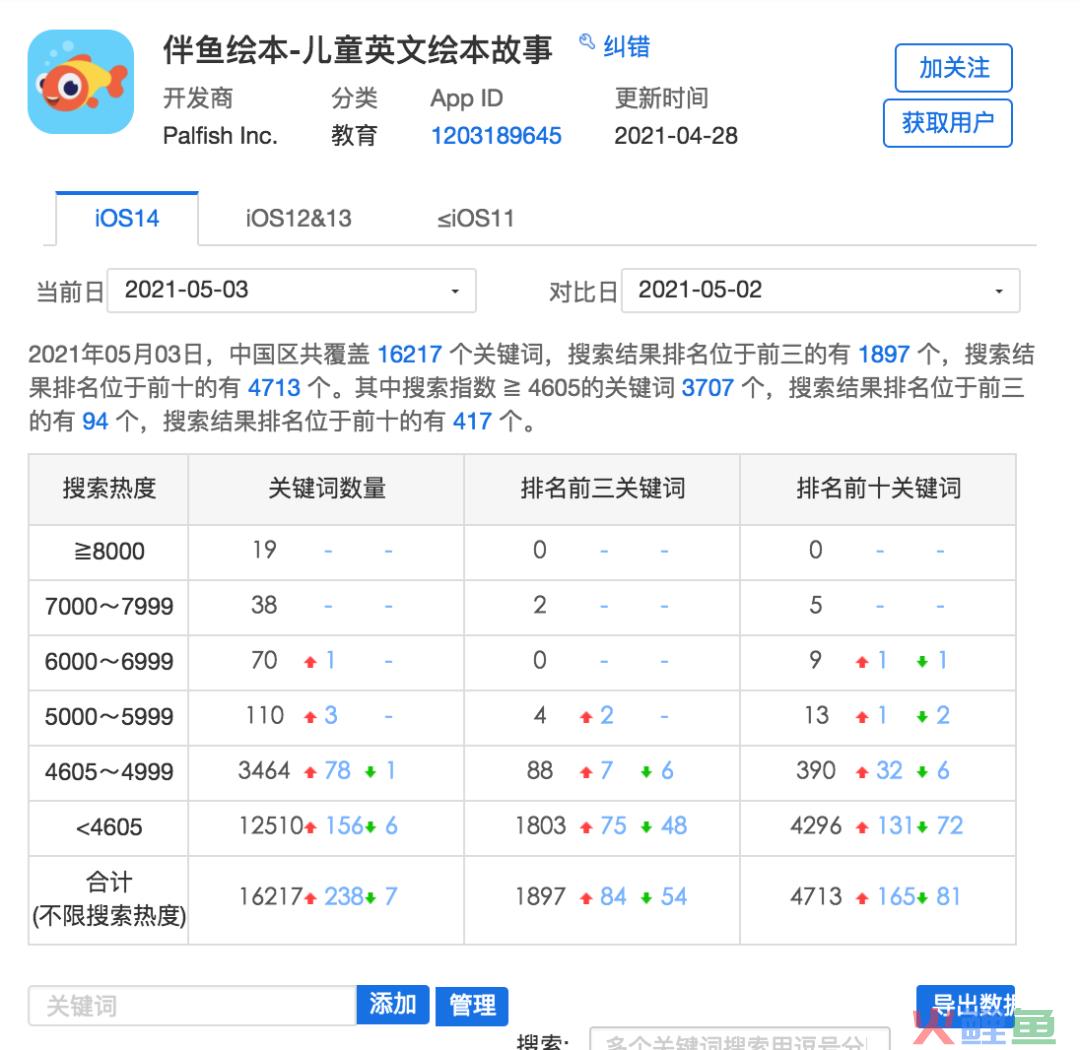Open App ID 1203189645 link
Viewport: 1080px width, 1050px height.
click(496, 136)
